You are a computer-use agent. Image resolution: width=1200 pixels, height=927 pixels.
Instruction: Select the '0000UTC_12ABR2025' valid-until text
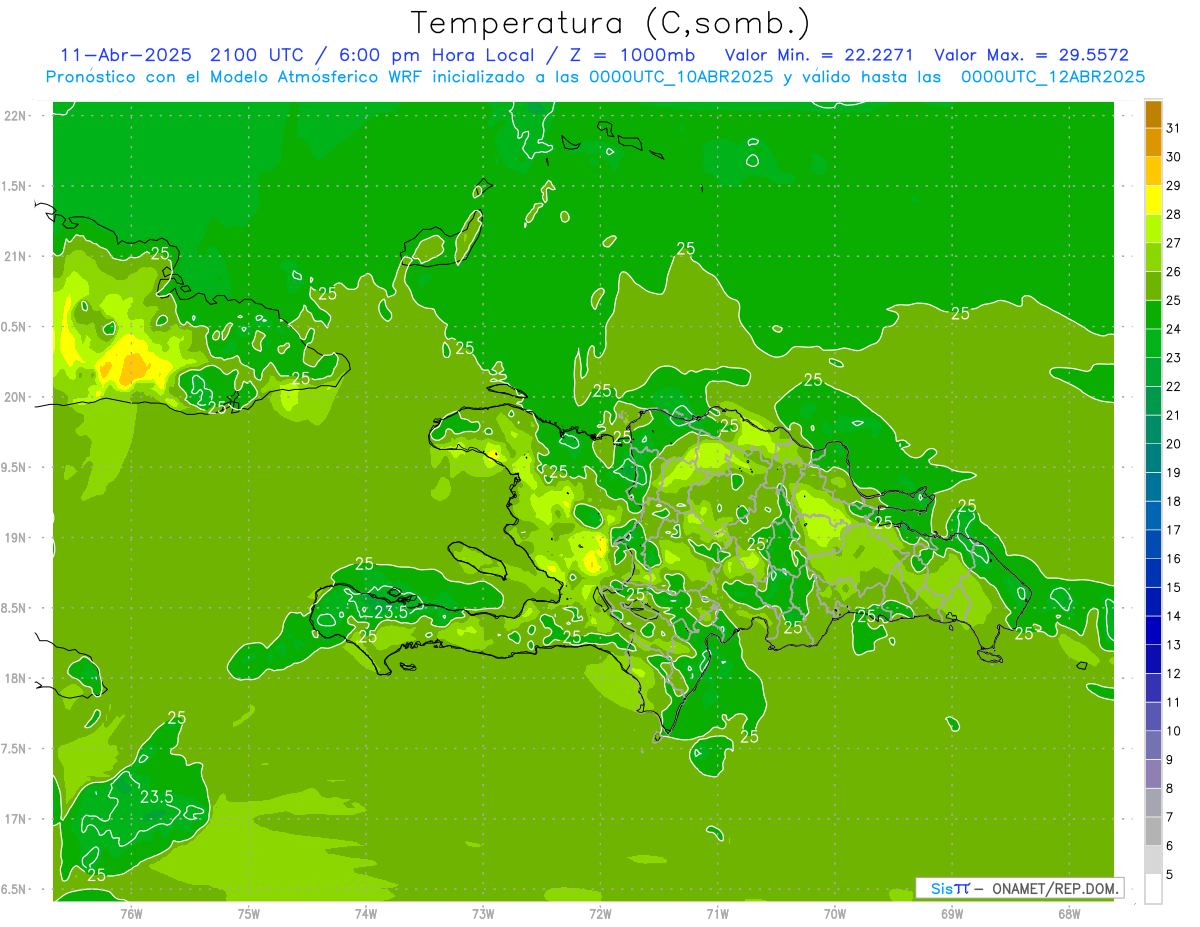click(1053, 76)
